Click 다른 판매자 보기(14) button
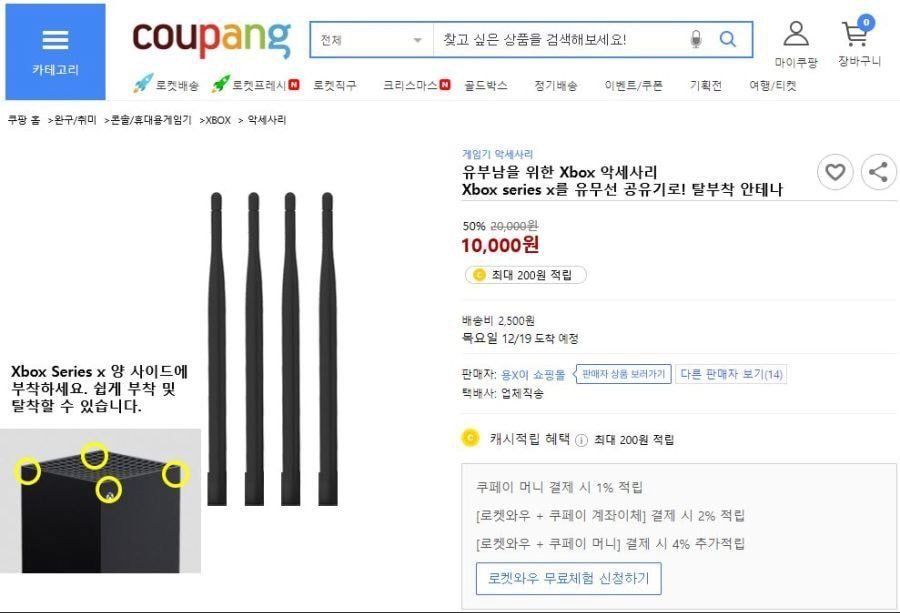This screenshot has width=900, height=613. coord(731,374)
